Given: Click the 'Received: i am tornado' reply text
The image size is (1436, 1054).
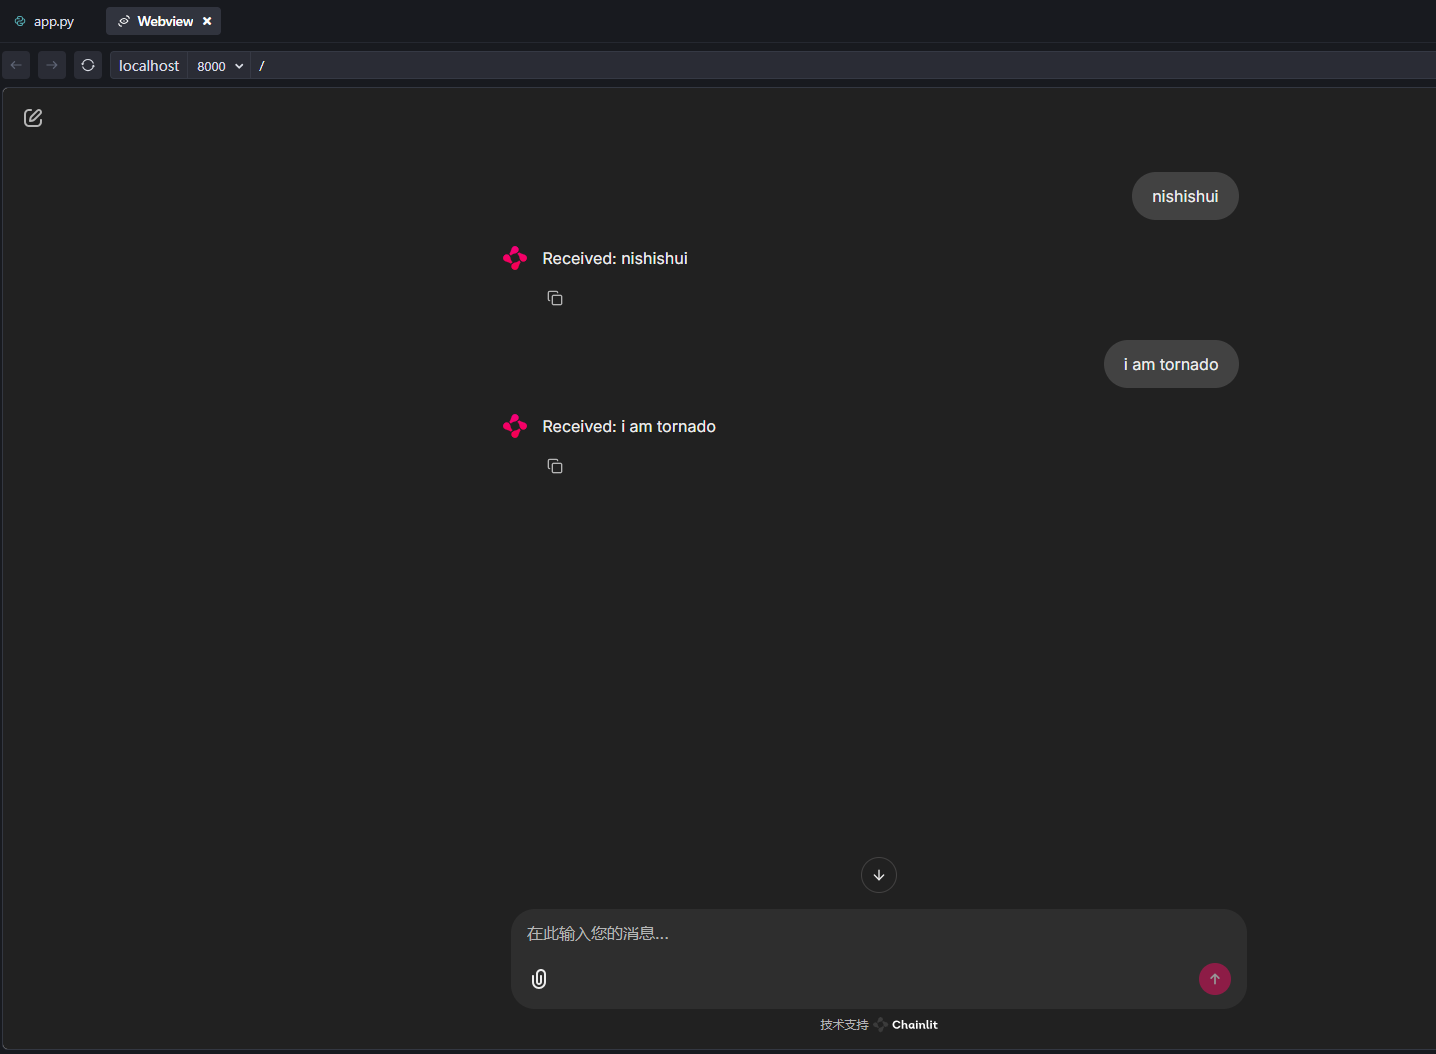Looking at the screenshot, I should (629, 426).
